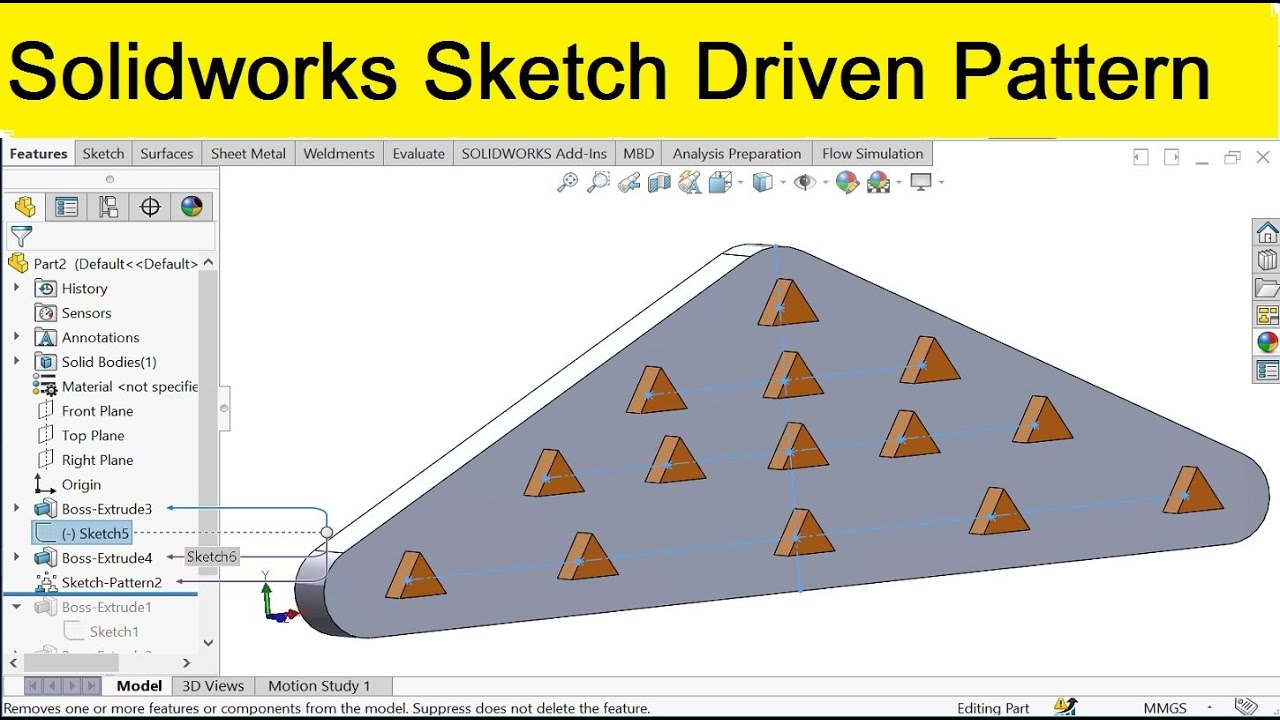Select the Origin tree item
This screenshot has width=1280, height=720.
click(68, 485)
